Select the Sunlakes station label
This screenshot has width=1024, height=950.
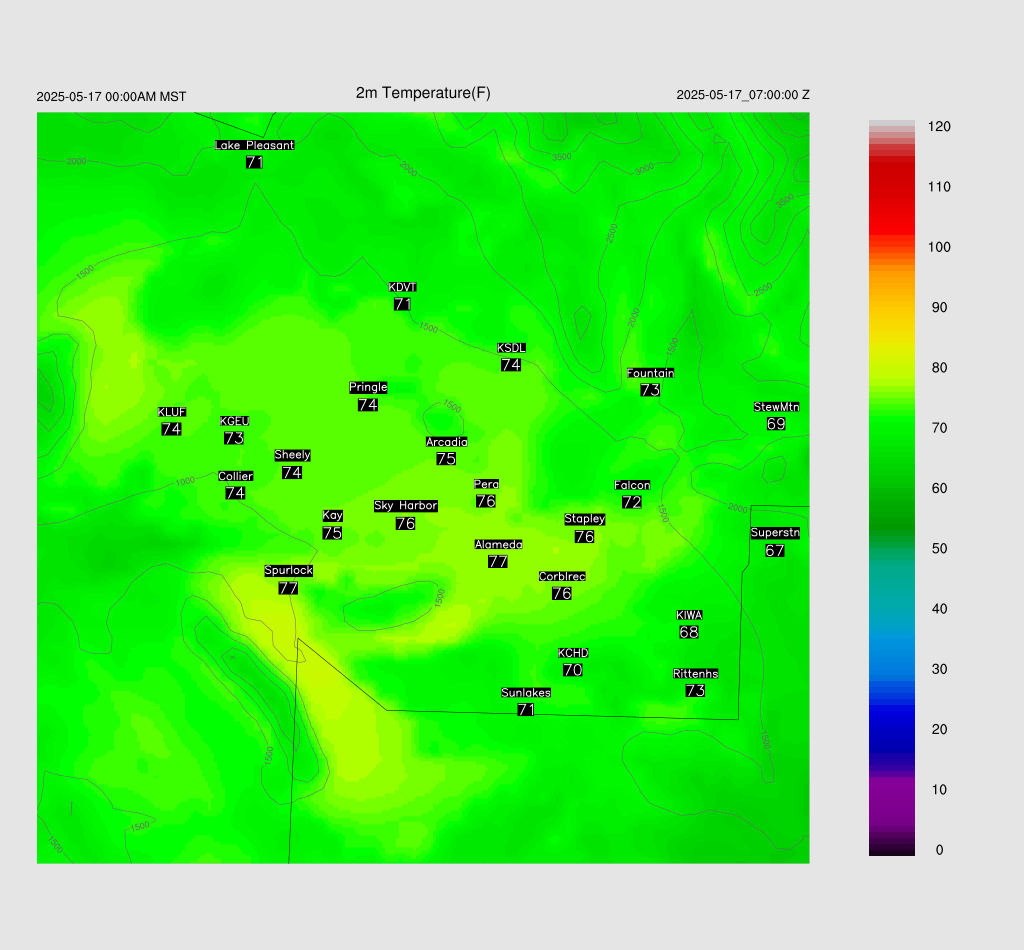pyautogui.click(x=526, y=693)
